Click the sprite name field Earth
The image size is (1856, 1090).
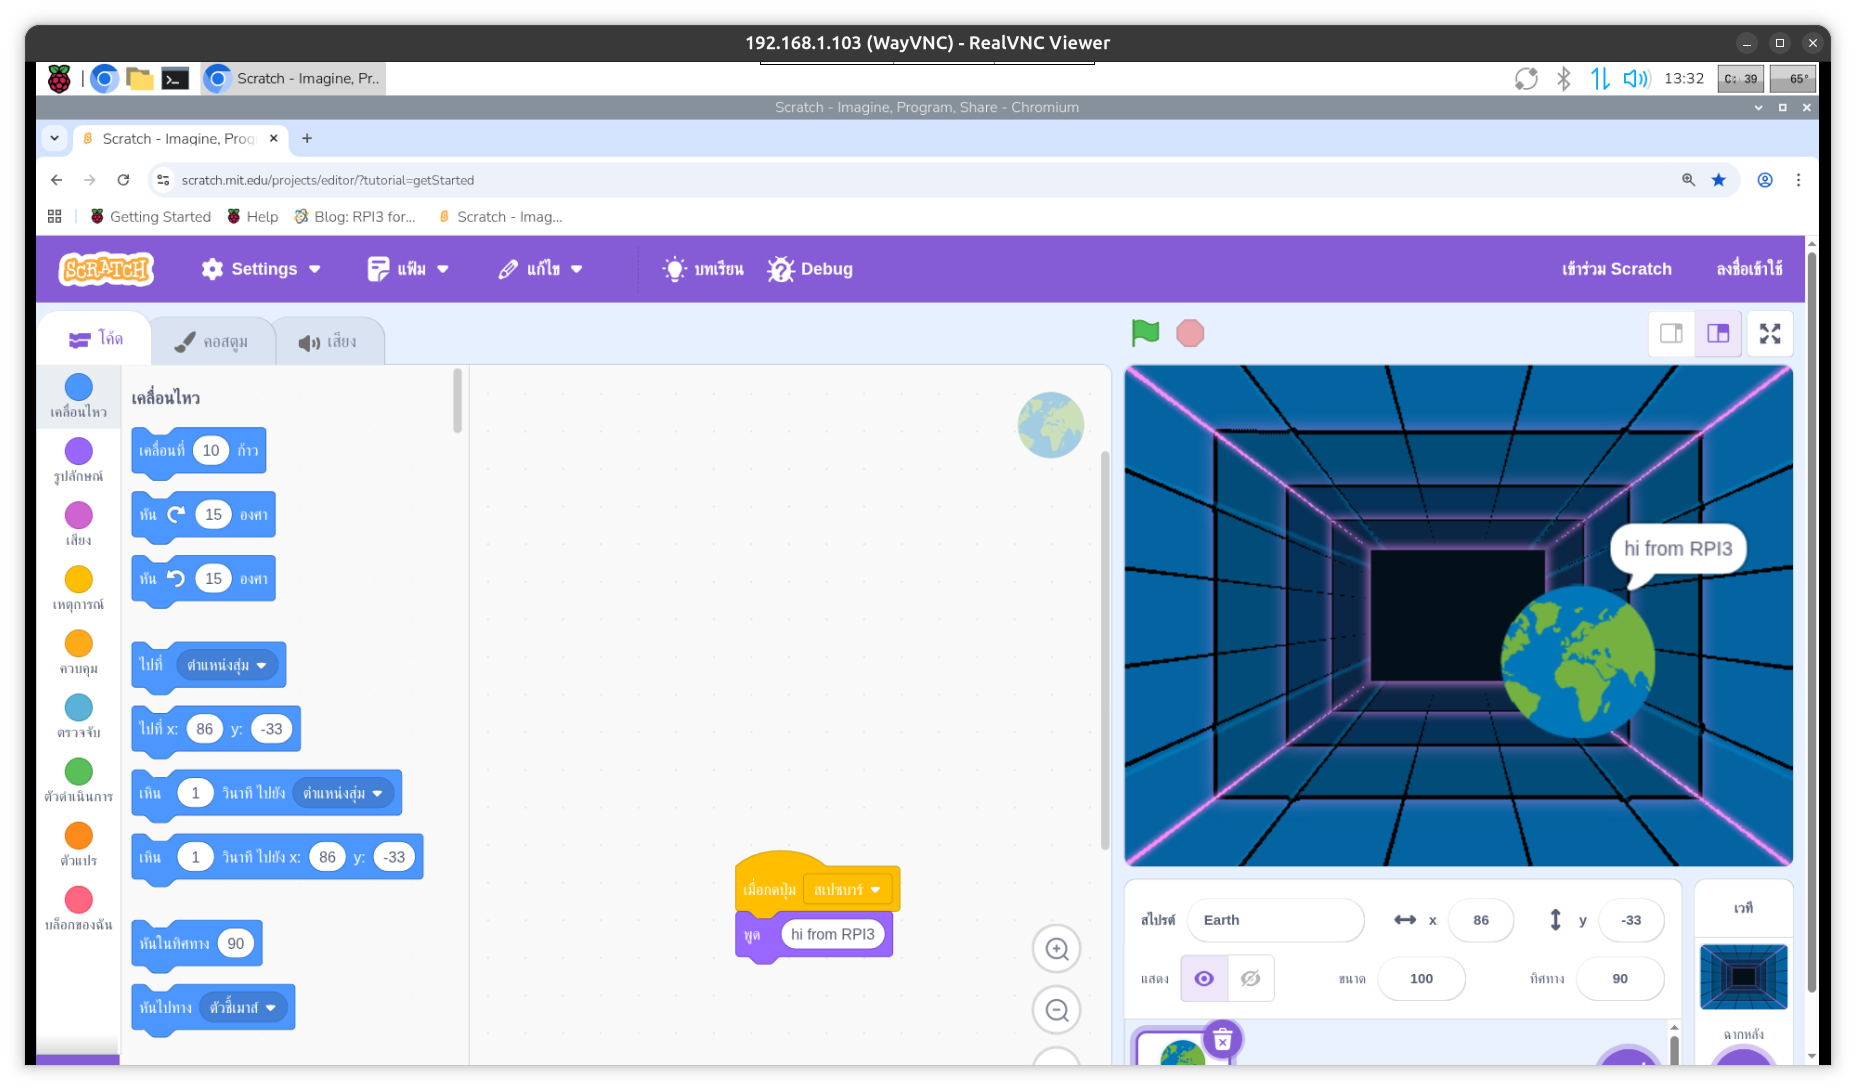tap(1275, 920)
